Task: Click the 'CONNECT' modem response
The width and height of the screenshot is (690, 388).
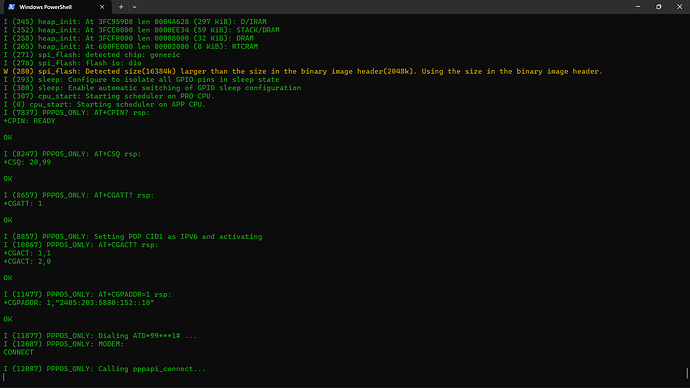Action: point(18,352)
